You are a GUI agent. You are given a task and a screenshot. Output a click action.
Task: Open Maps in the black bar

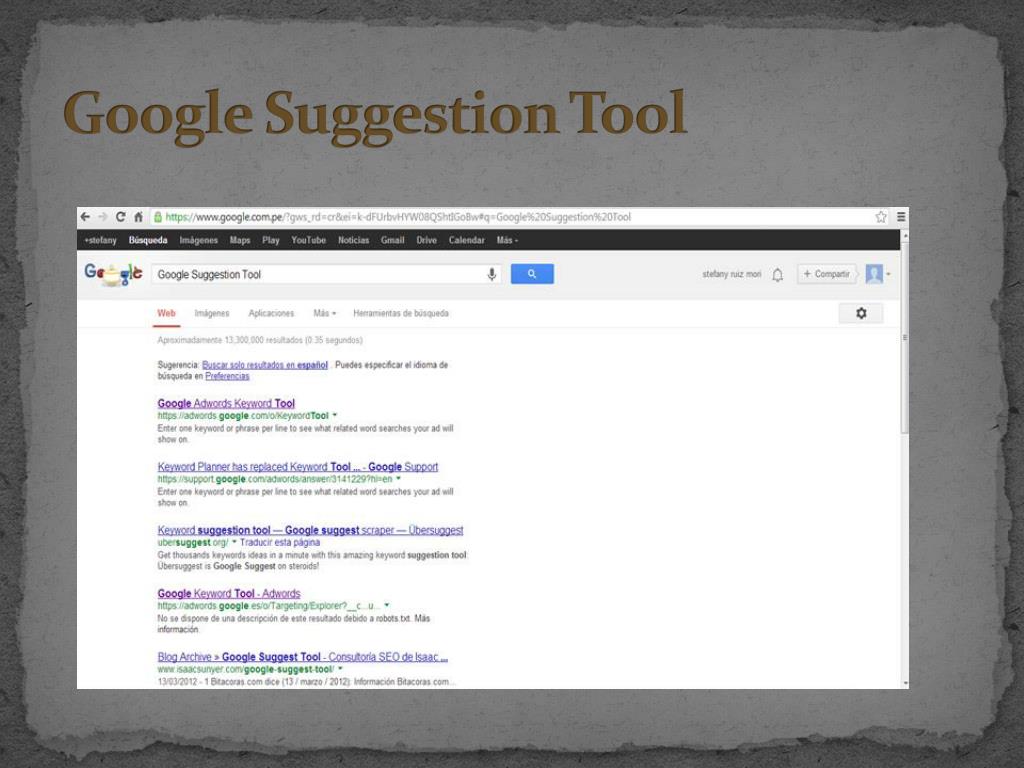tap(240, 240)
